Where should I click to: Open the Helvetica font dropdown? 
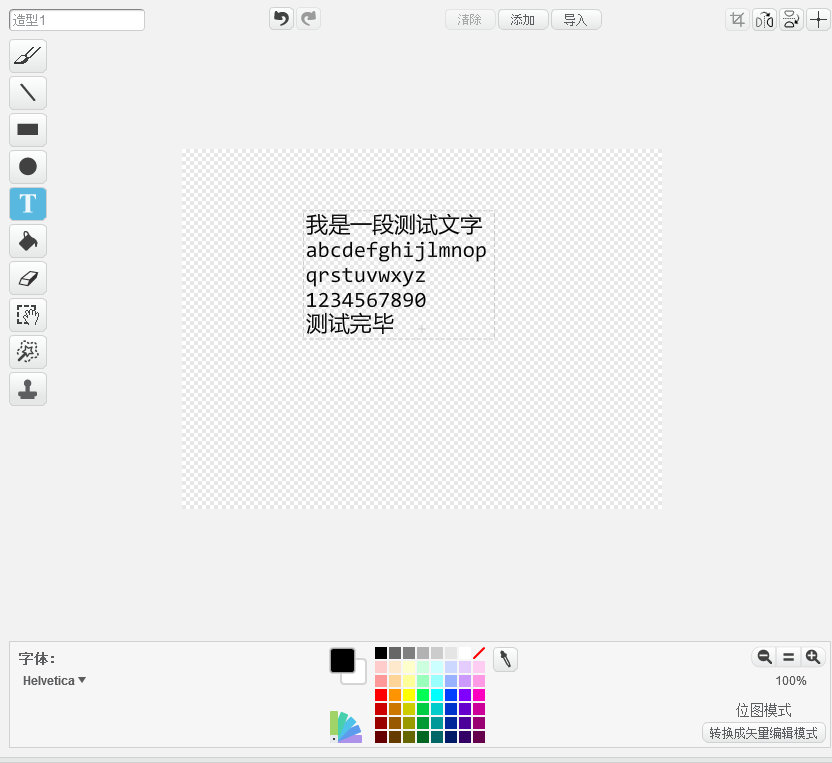click(x=54, y=680)
